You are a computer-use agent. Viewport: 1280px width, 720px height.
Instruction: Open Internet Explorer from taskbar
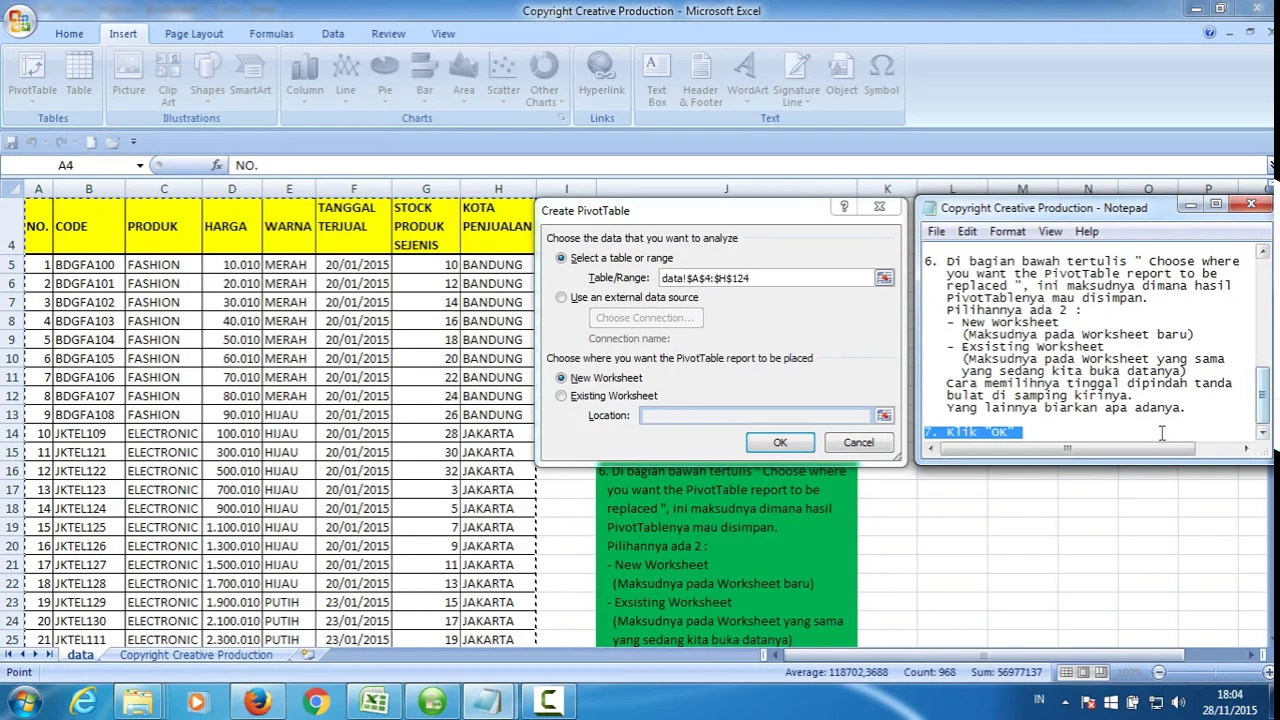tap(83, 702)
